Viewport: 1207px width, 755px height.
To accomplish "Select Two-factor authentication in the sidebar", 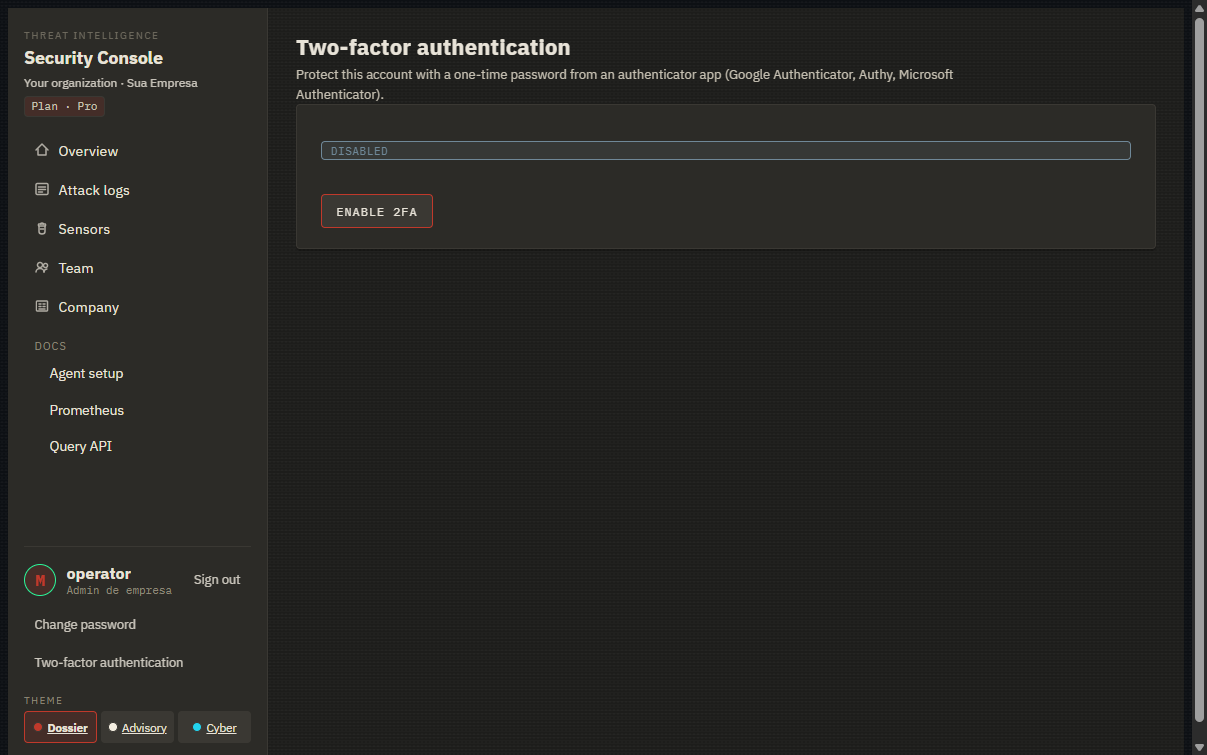I will point(109,662).
